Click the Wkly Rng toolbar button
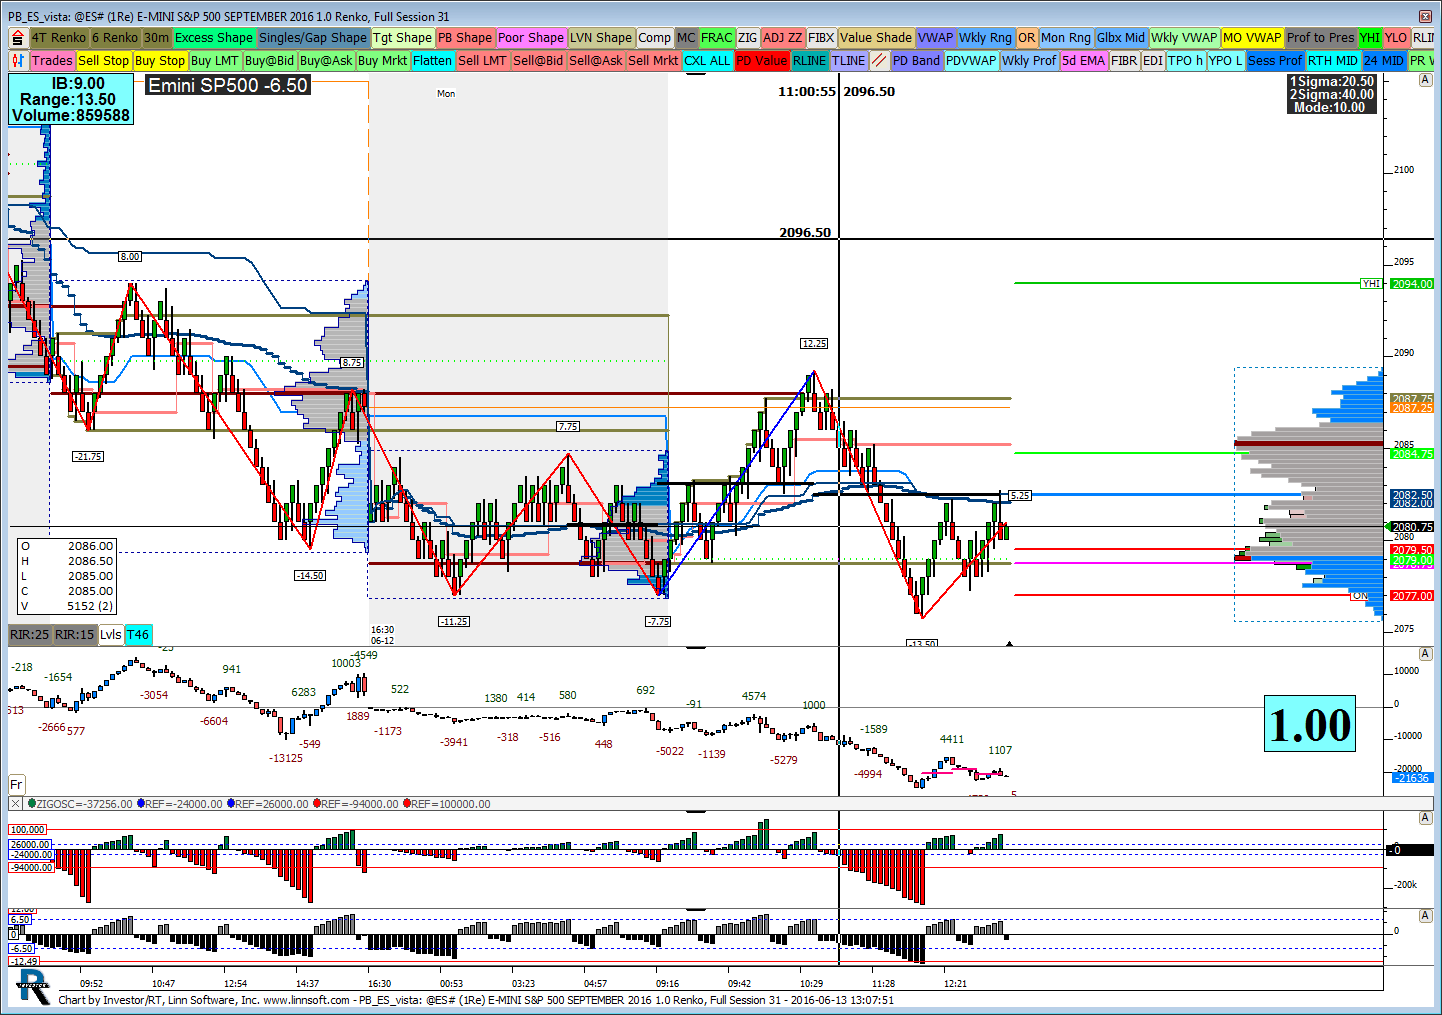The height and width of the screenshot is (1015, 1442). pyautogui.click(x=986, y=38)
